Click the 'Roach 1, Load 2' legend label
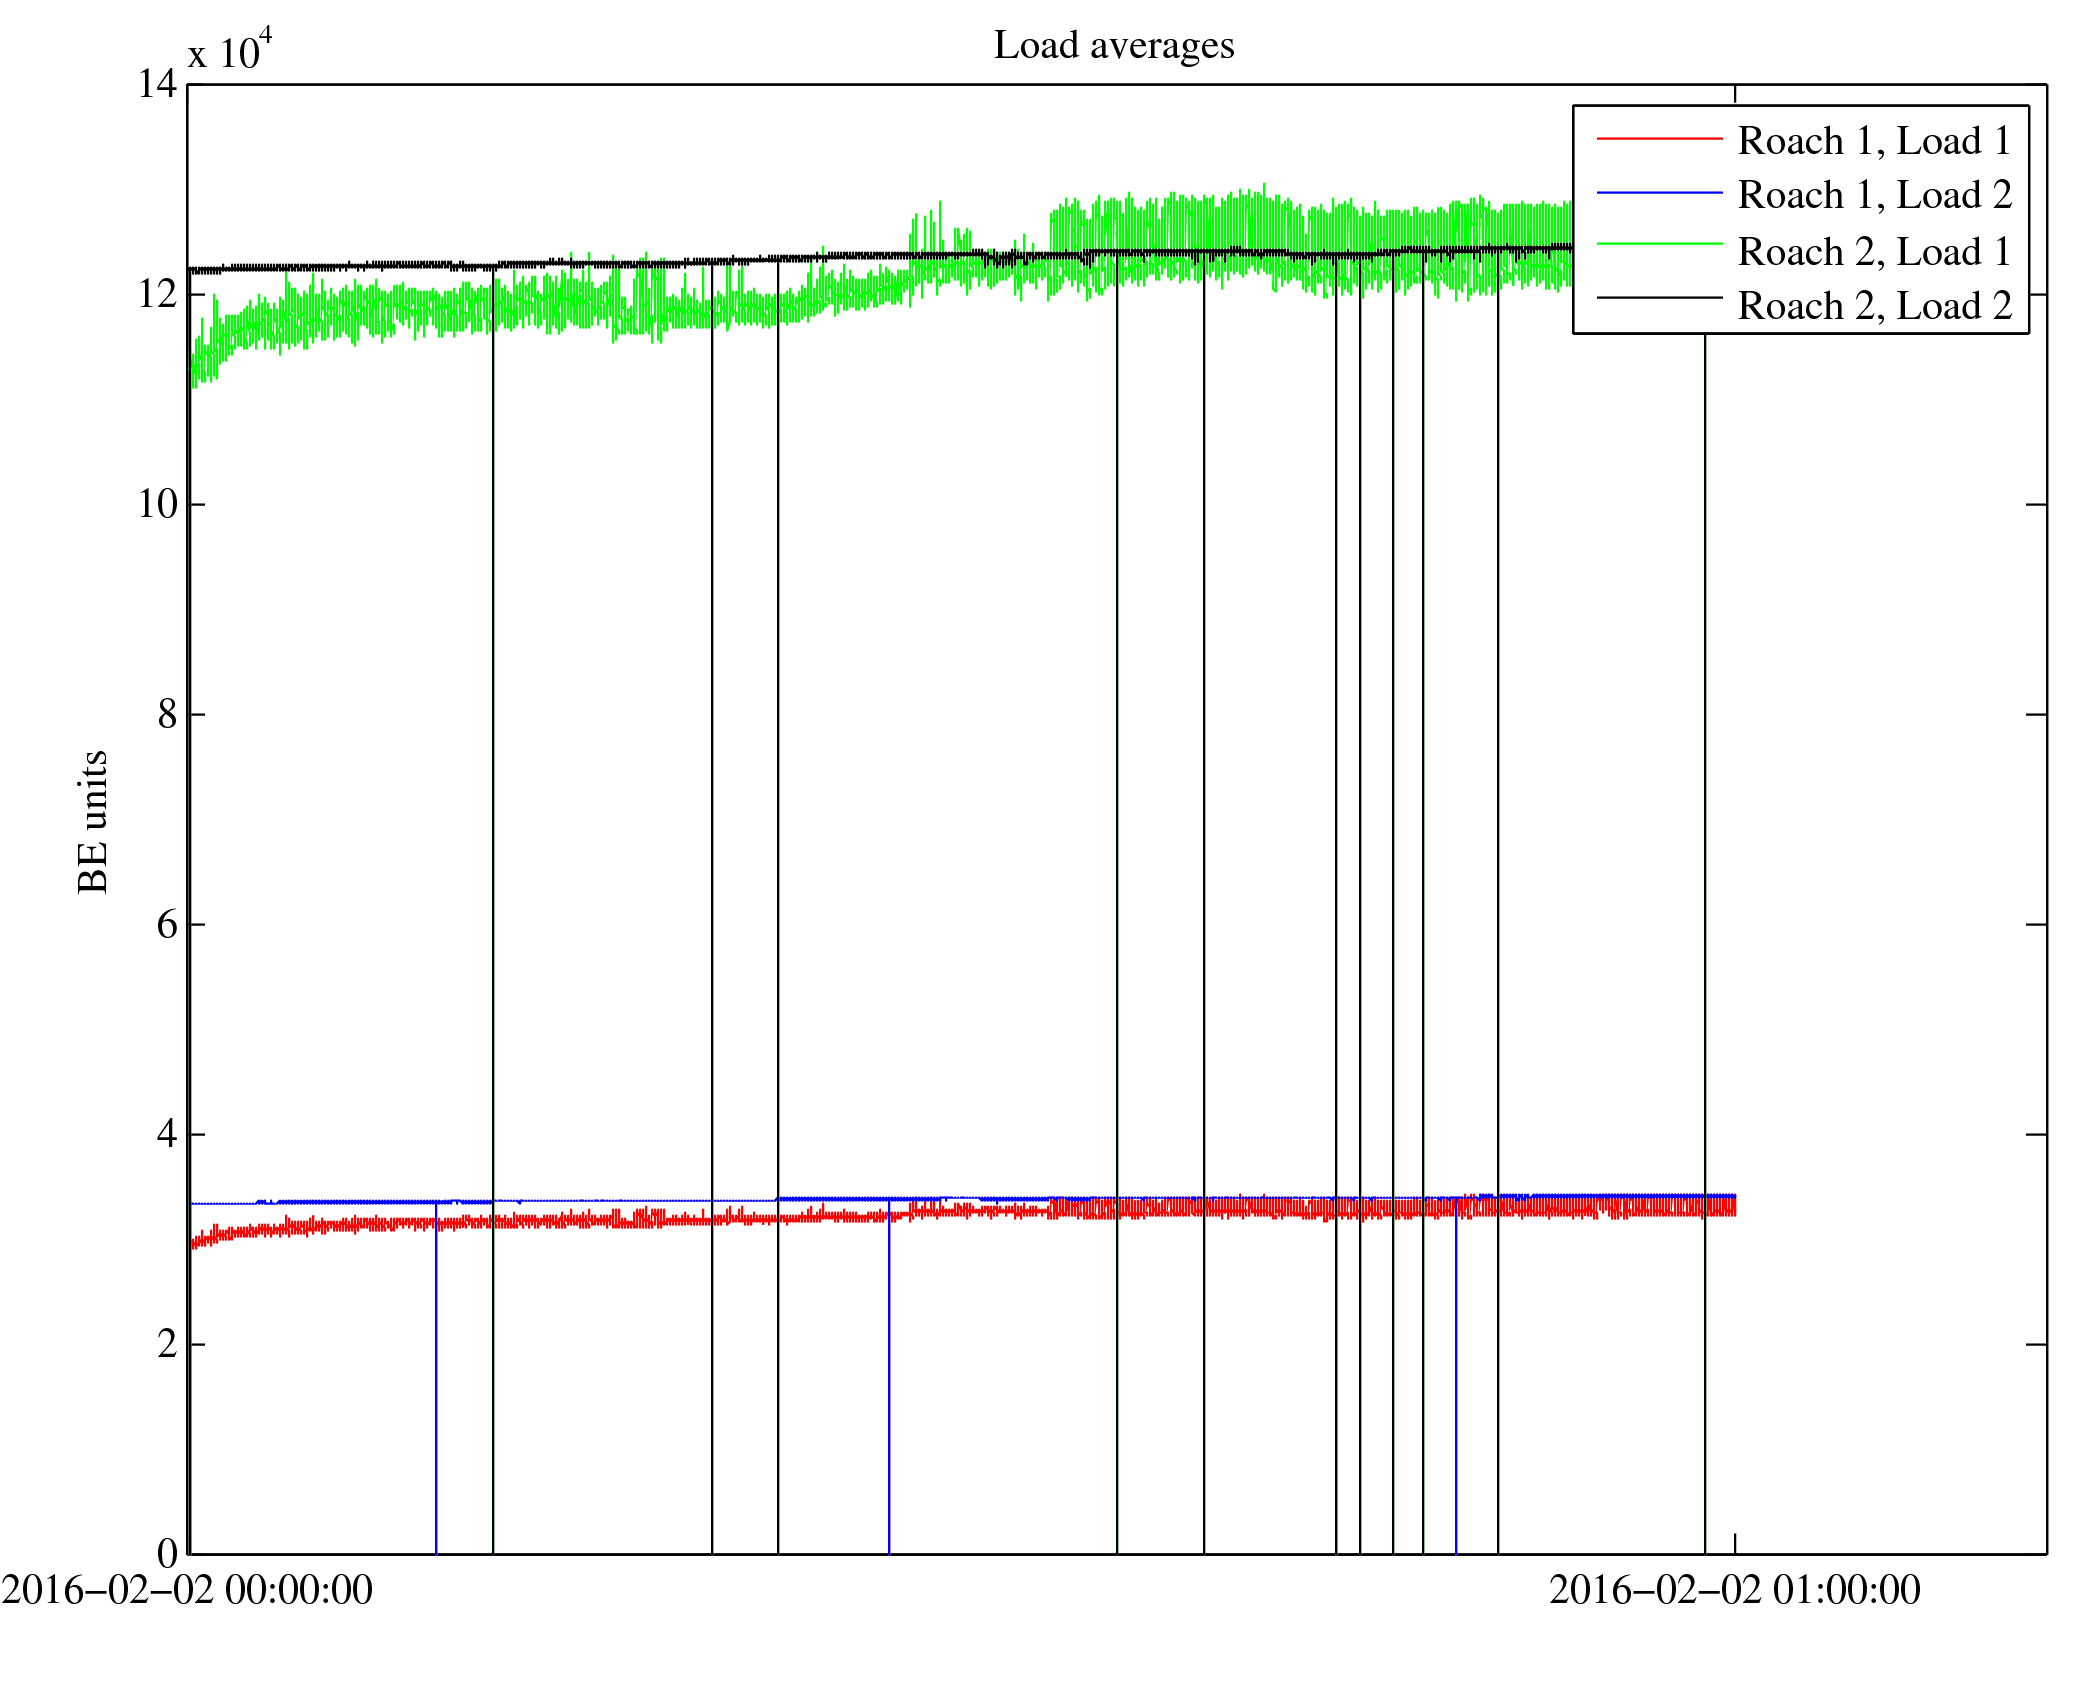2075x1683 pixels. (1873, 195)
